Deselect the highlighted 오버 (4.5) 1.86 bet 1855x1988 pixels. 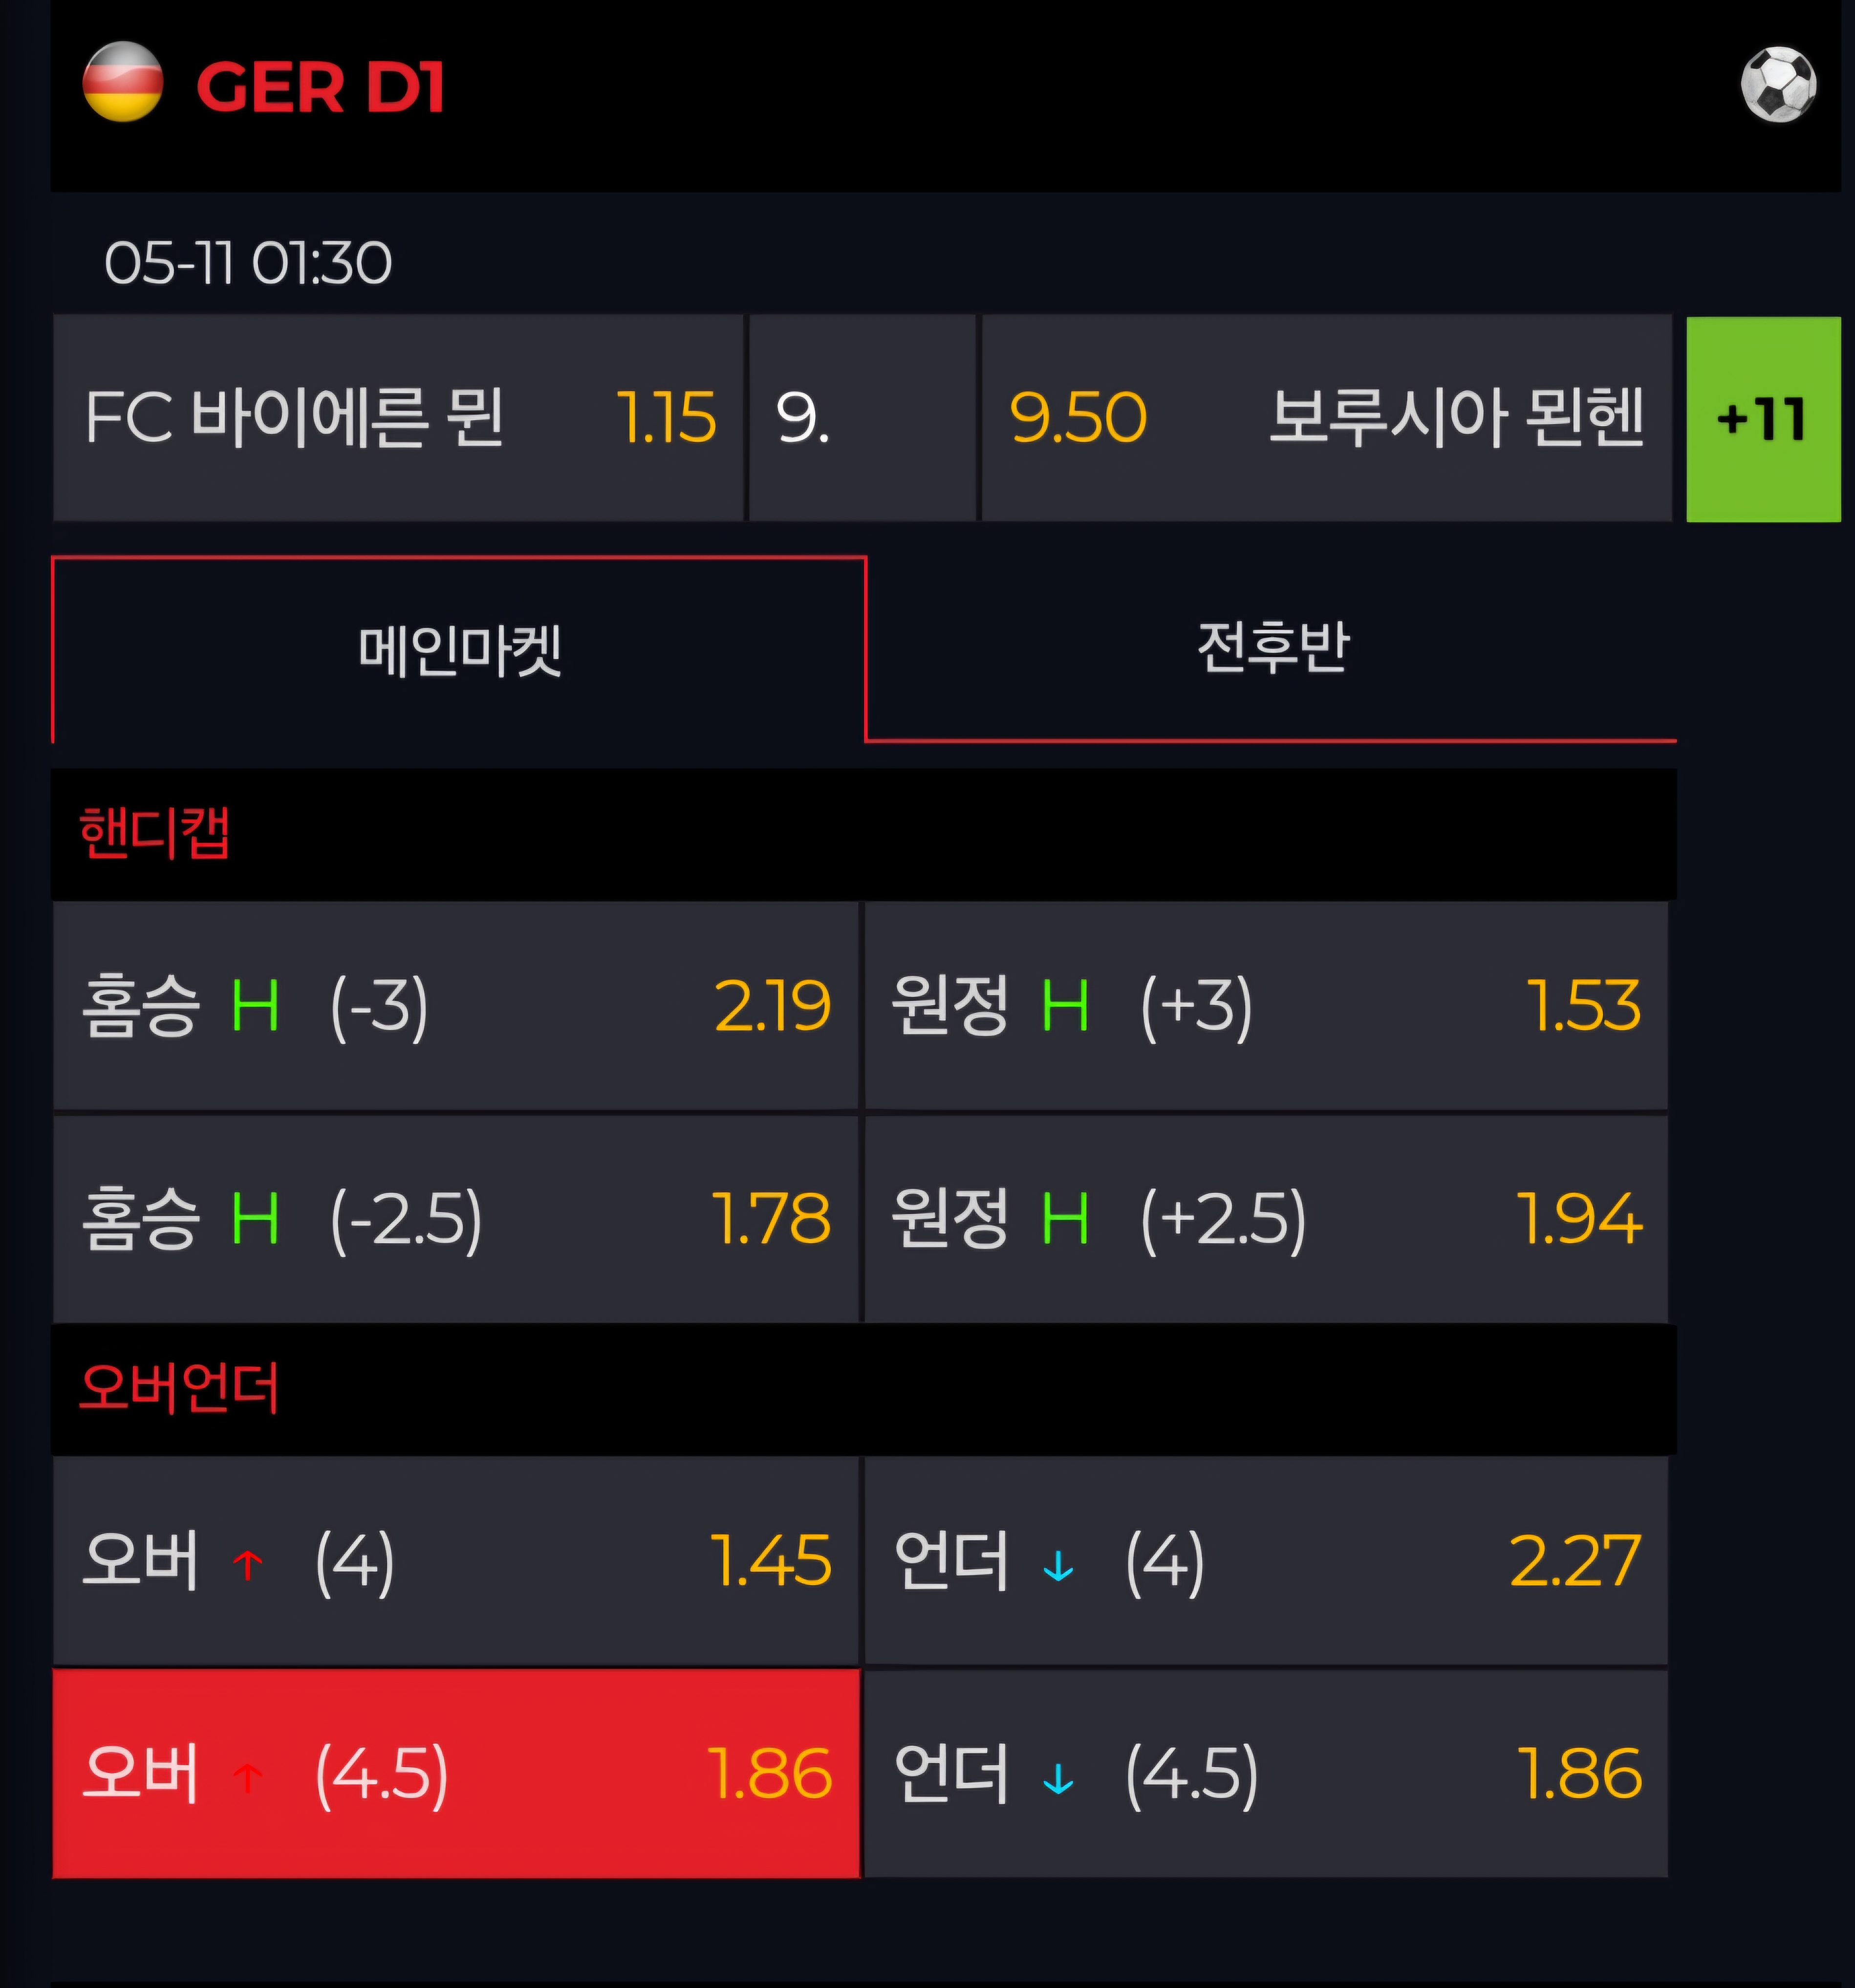point(456,1773)
